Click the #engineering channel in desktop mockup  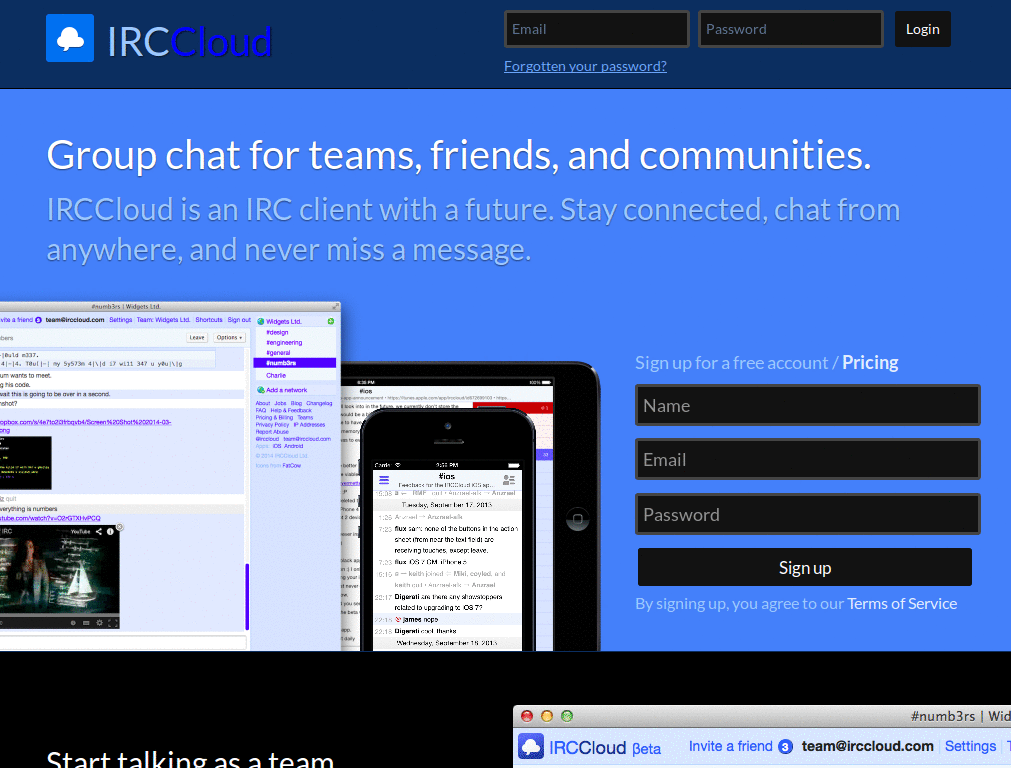tap(284, 342)
